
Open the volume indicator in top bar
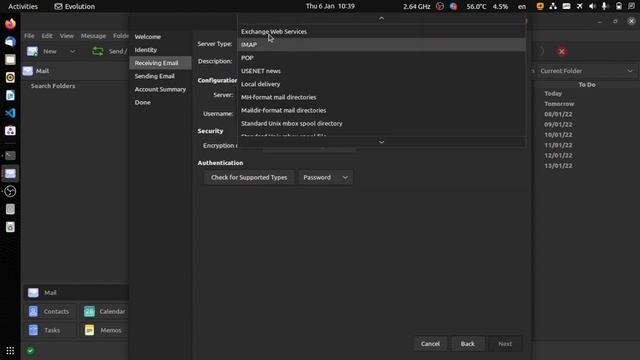[x=592, y=6]
